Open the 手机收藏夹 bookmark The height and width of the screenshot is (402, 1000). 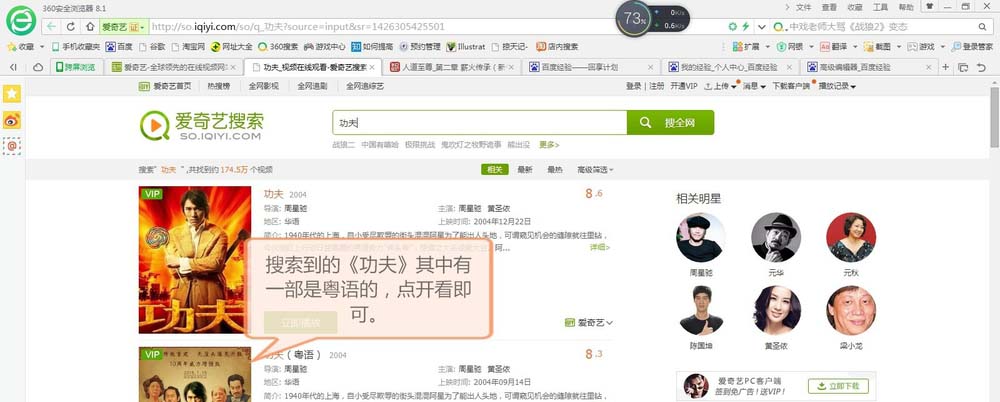coord(76,47)
